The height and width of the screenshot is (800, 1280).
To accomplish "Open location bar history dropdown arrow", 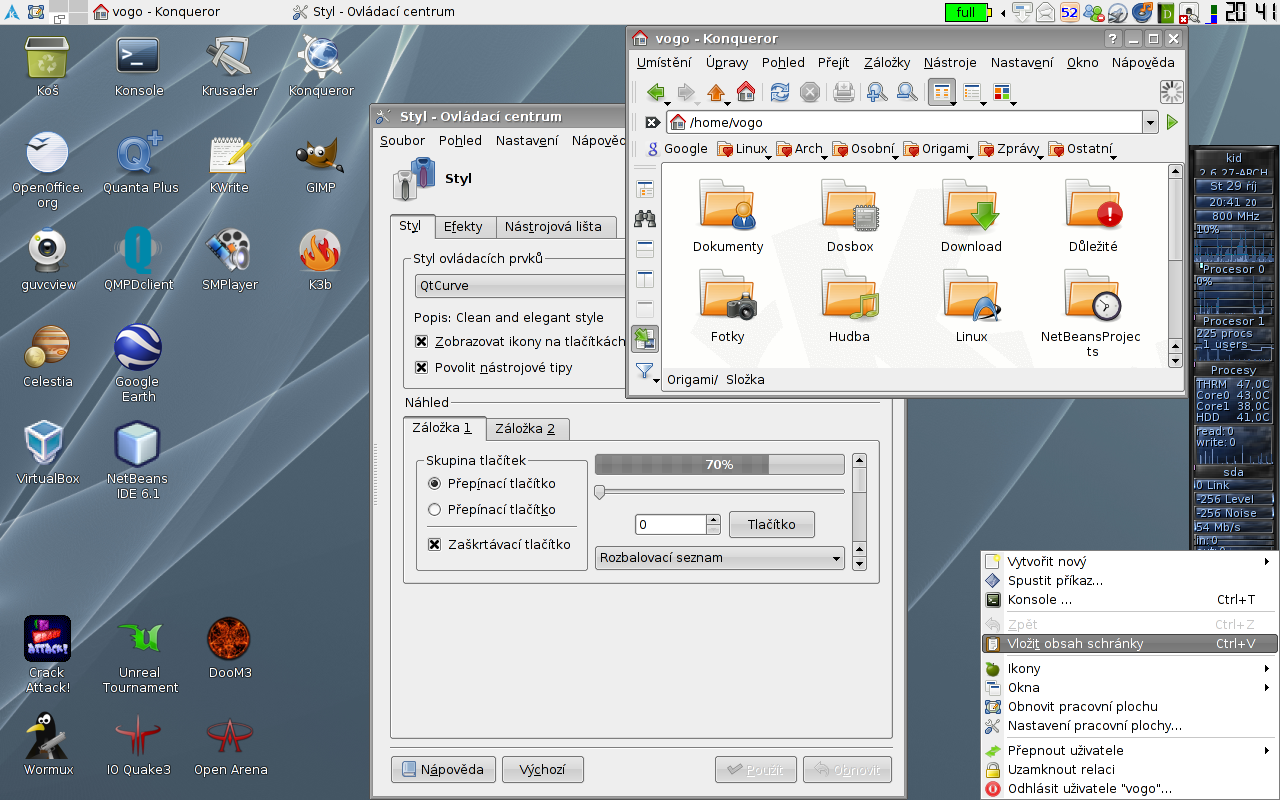I will pos(1150,122).
